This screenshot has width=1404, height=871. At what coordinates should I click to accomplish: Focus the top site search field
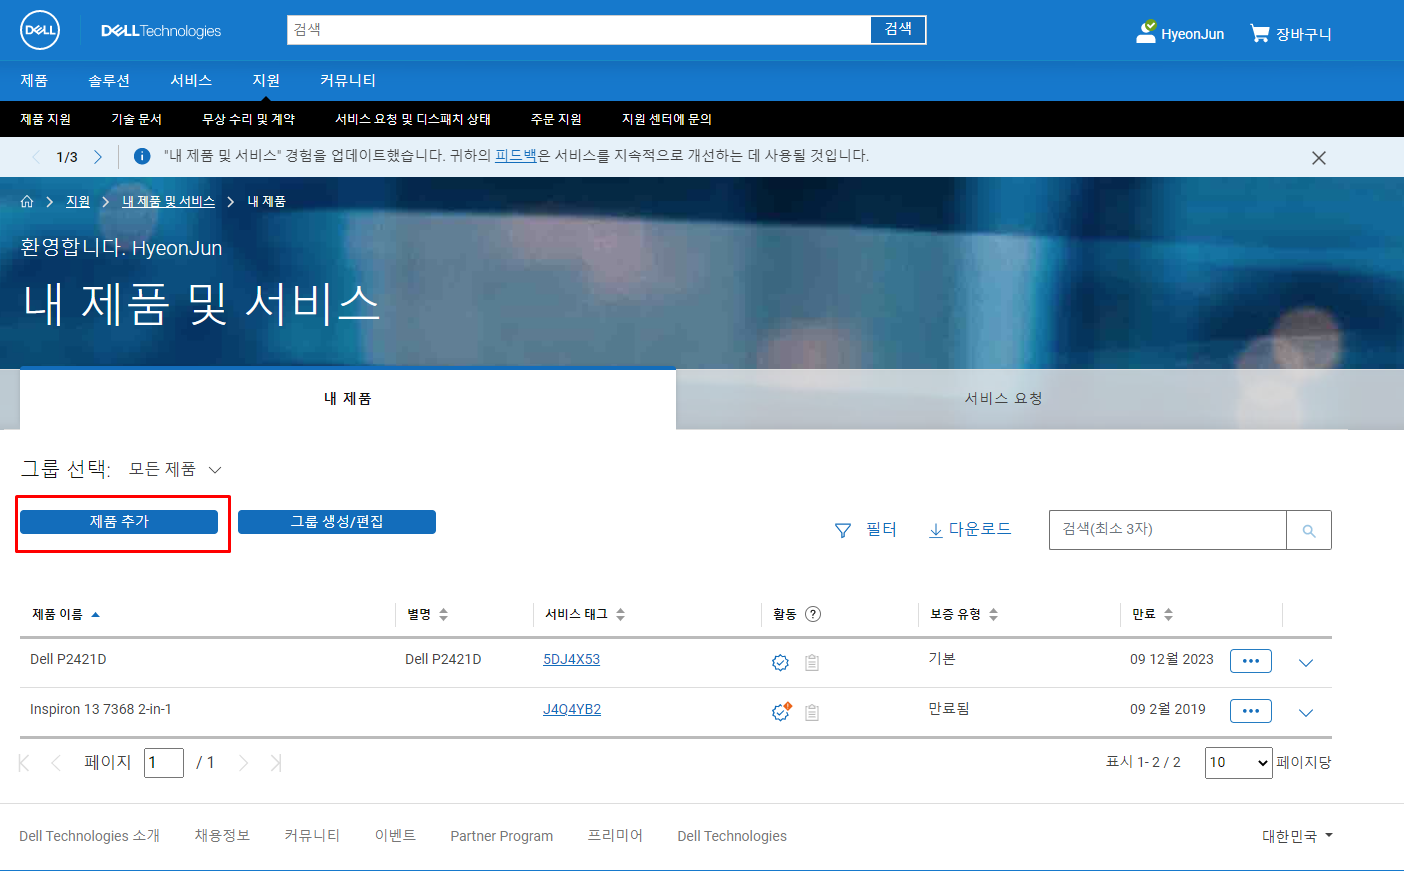tap(579, 30)
